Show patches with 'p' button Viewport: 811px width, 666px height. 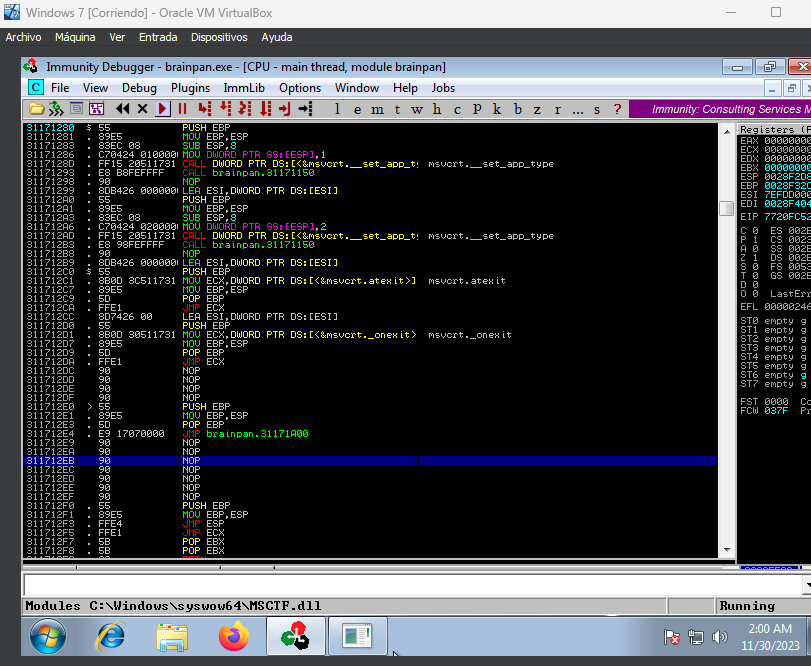(477, 109)
